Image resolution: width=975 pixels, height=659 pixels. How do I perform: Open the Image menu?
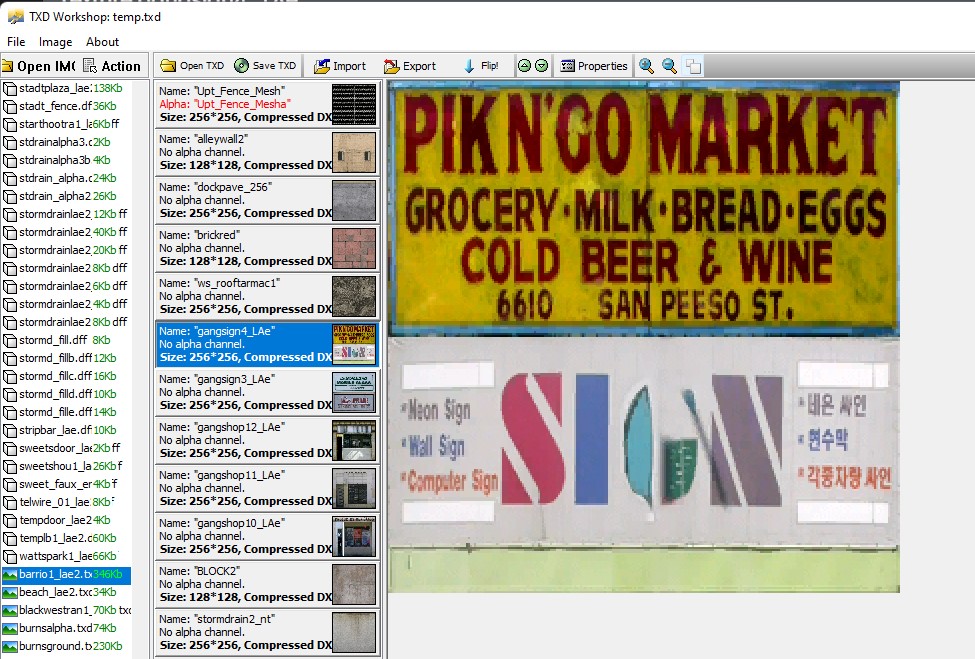click(55, 42)
